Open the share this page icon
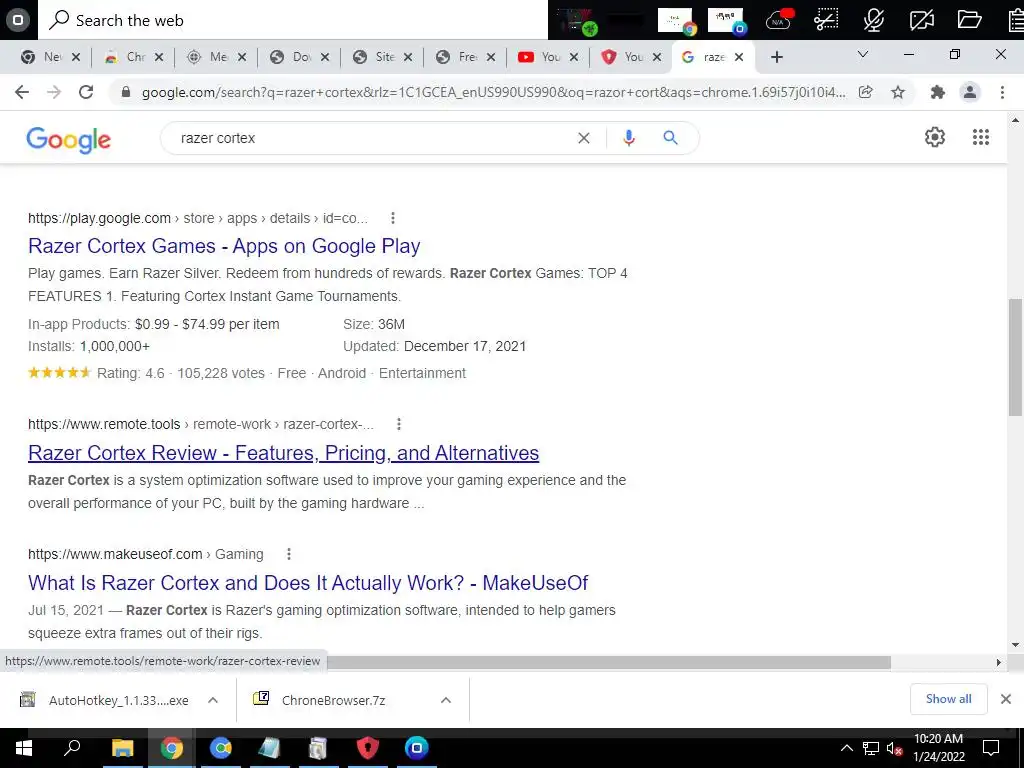The height and width of the screenshot is (768, 1024). point(866,92)
